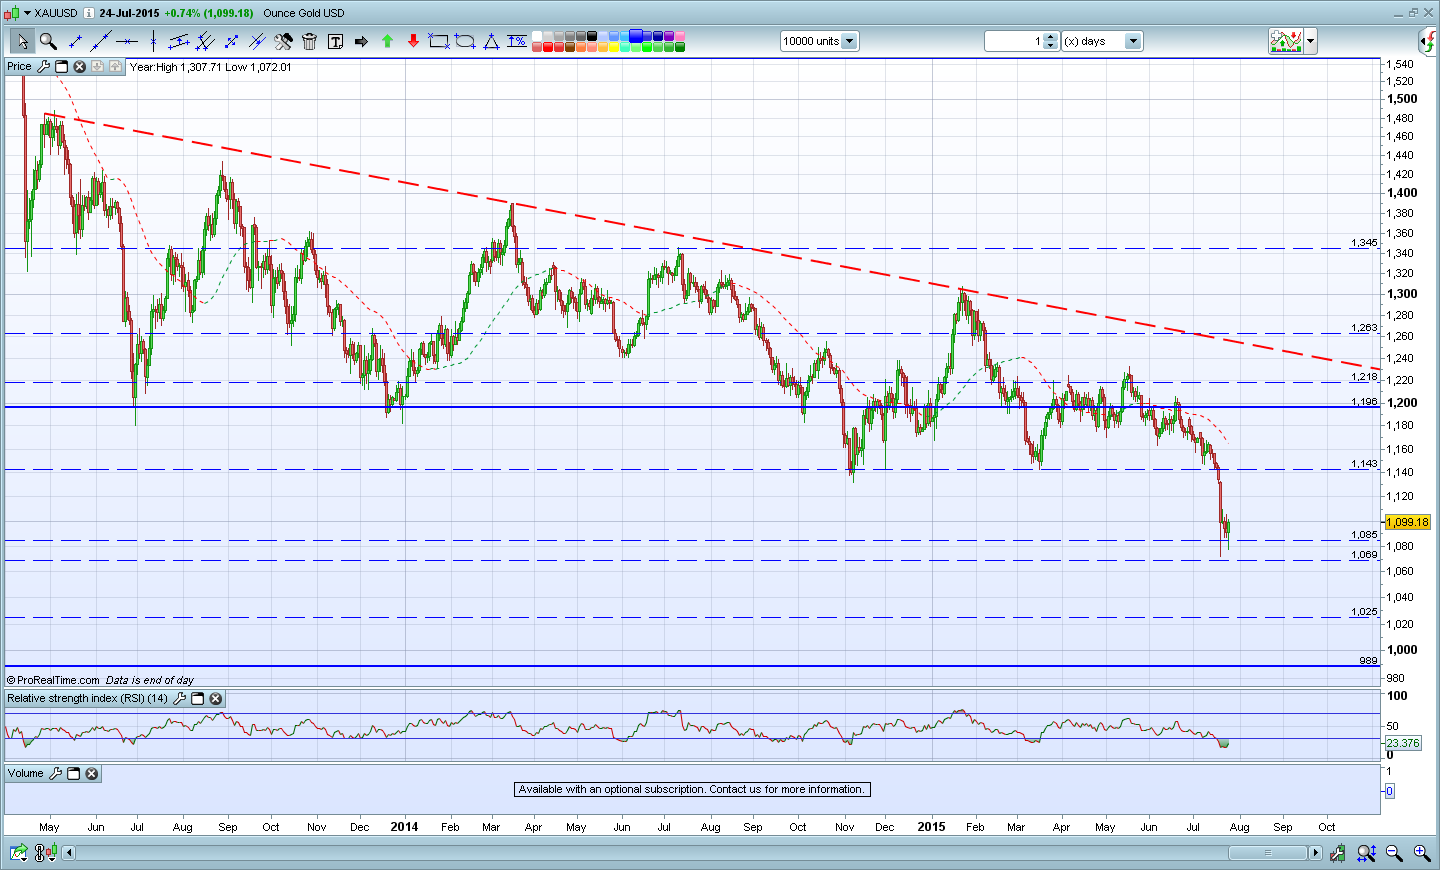Zoom in using bottom magnifier plus
1440x870 pixels.
(x=1421, y=853)
